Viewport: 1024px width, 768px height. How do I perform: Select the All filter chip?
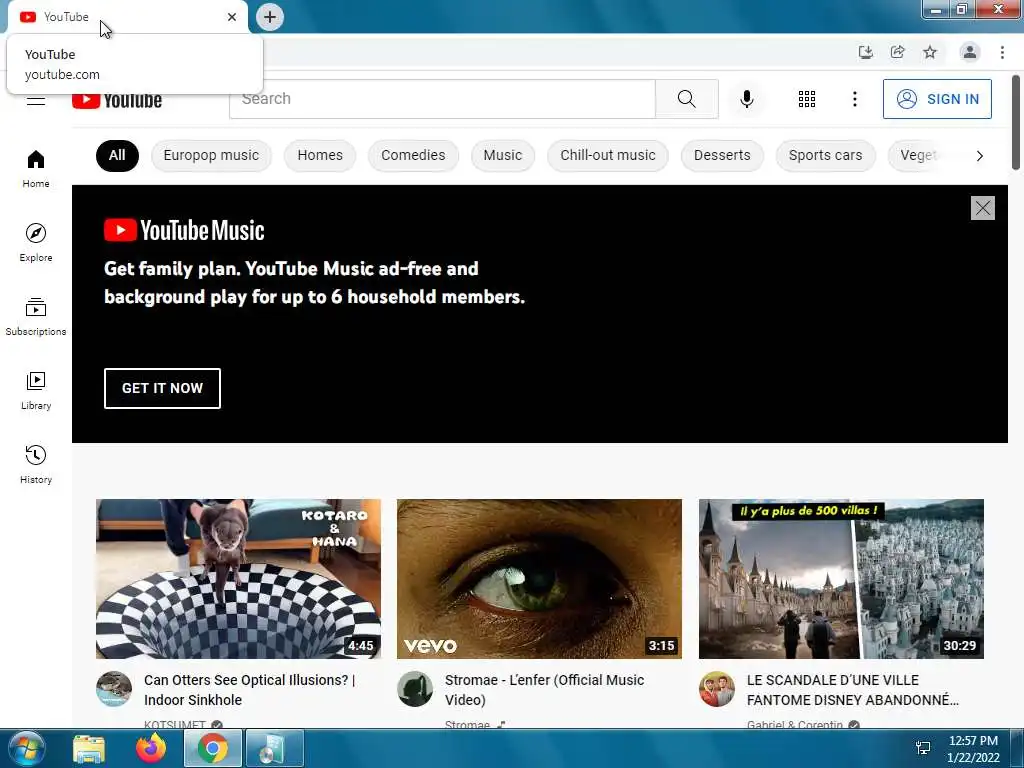click(117, 155)
